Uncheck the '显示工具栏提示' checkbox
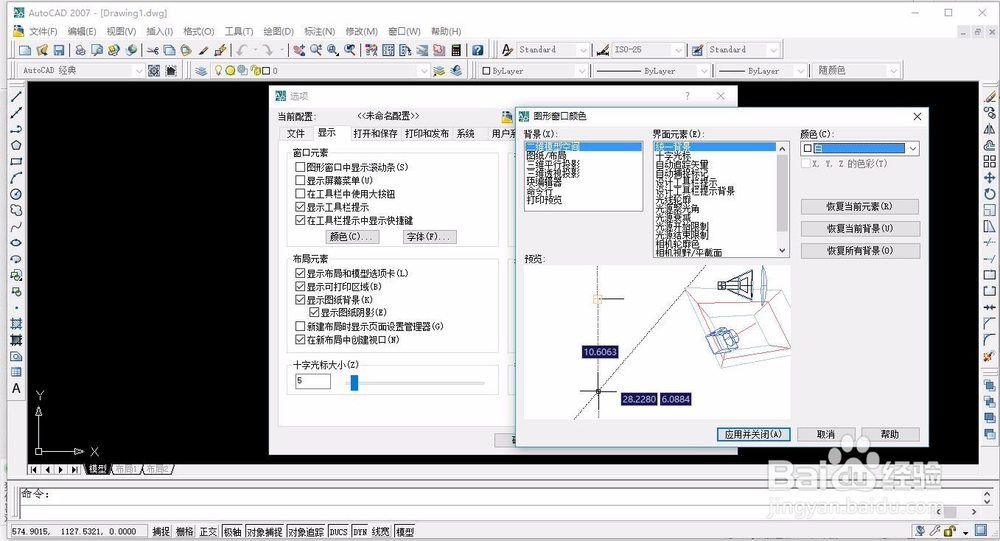The width and height of the screenshot is (1000, 541). (x=300, y=207)
